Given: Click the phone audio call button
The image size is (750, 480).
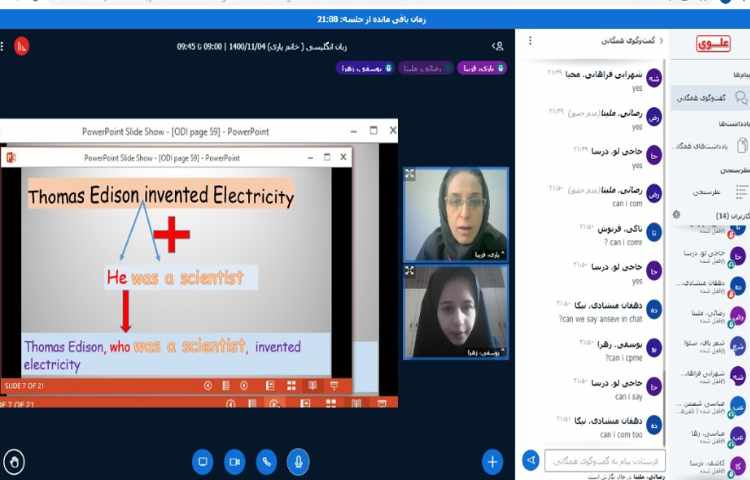Looking at the screenshot, I should point(266,461).
